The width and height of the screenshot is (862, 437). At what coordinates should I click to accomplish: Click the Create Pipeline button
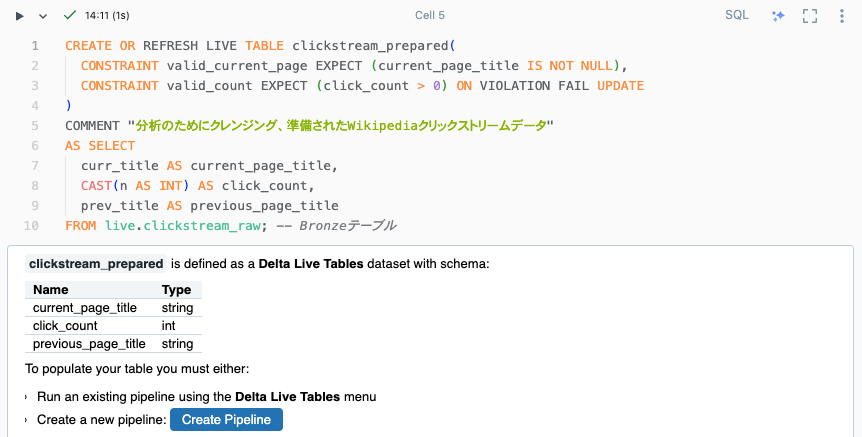click(226, 419)
